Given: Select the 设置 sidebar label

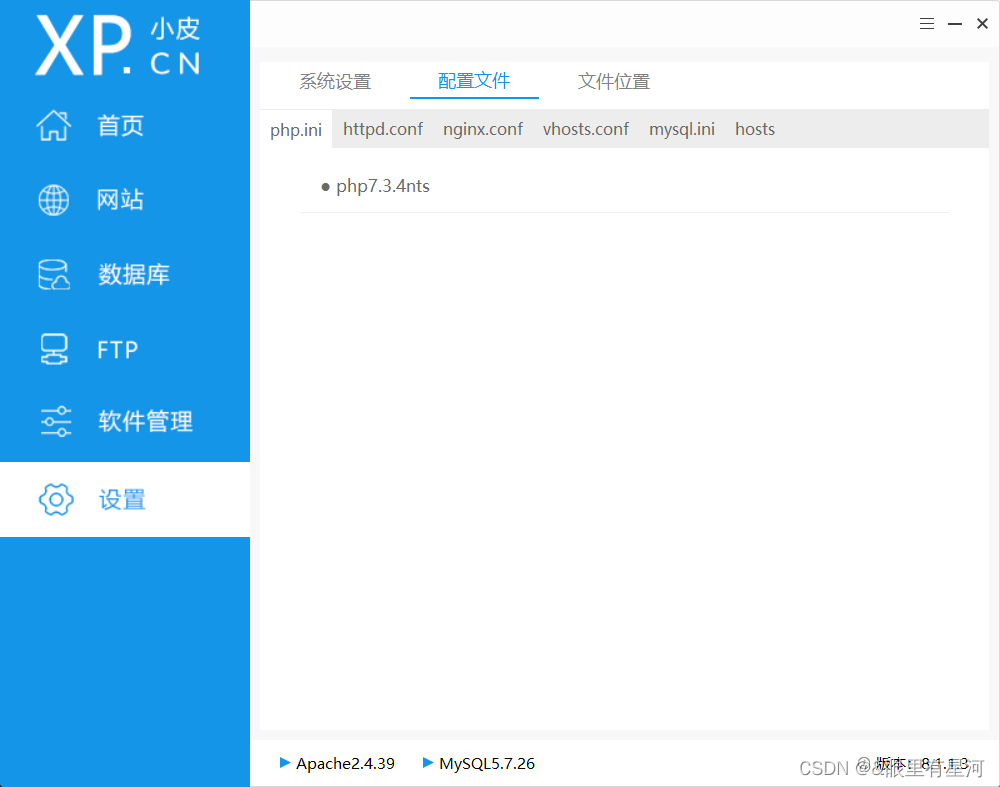Looking at the screenshot, I should 122,499.
